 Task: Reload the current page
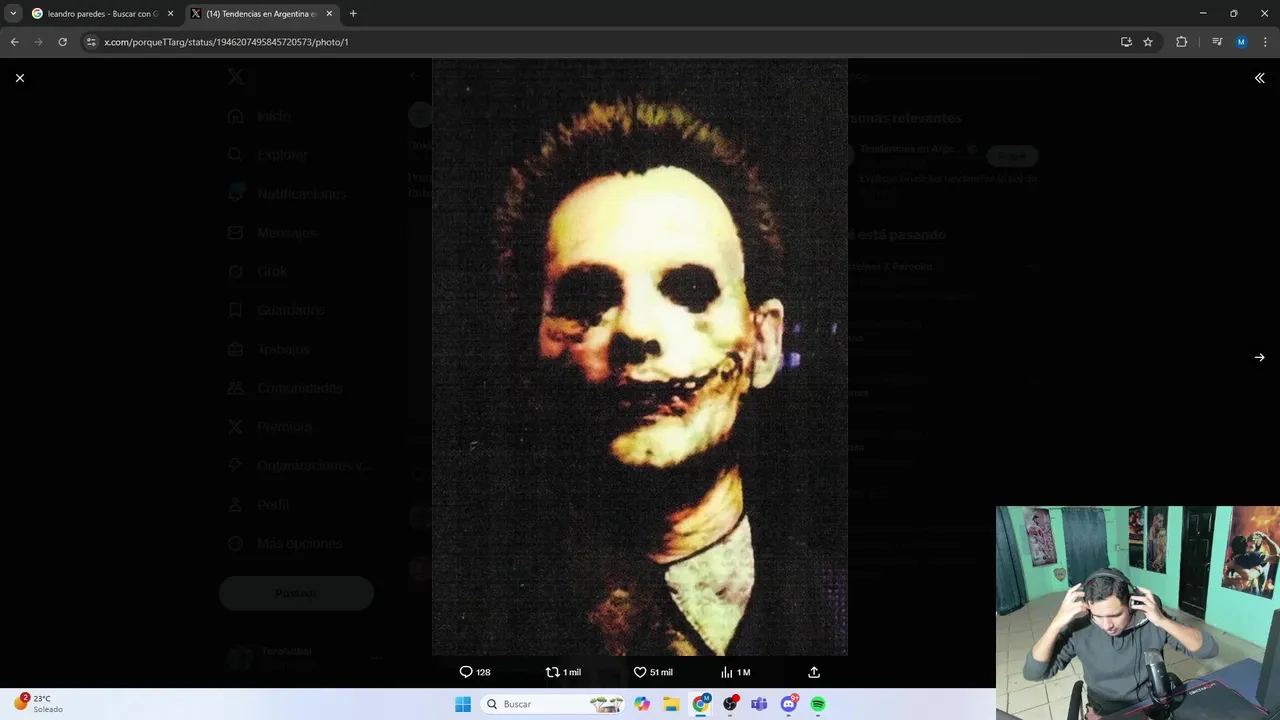pyautogui.click(x=62, y=42)
